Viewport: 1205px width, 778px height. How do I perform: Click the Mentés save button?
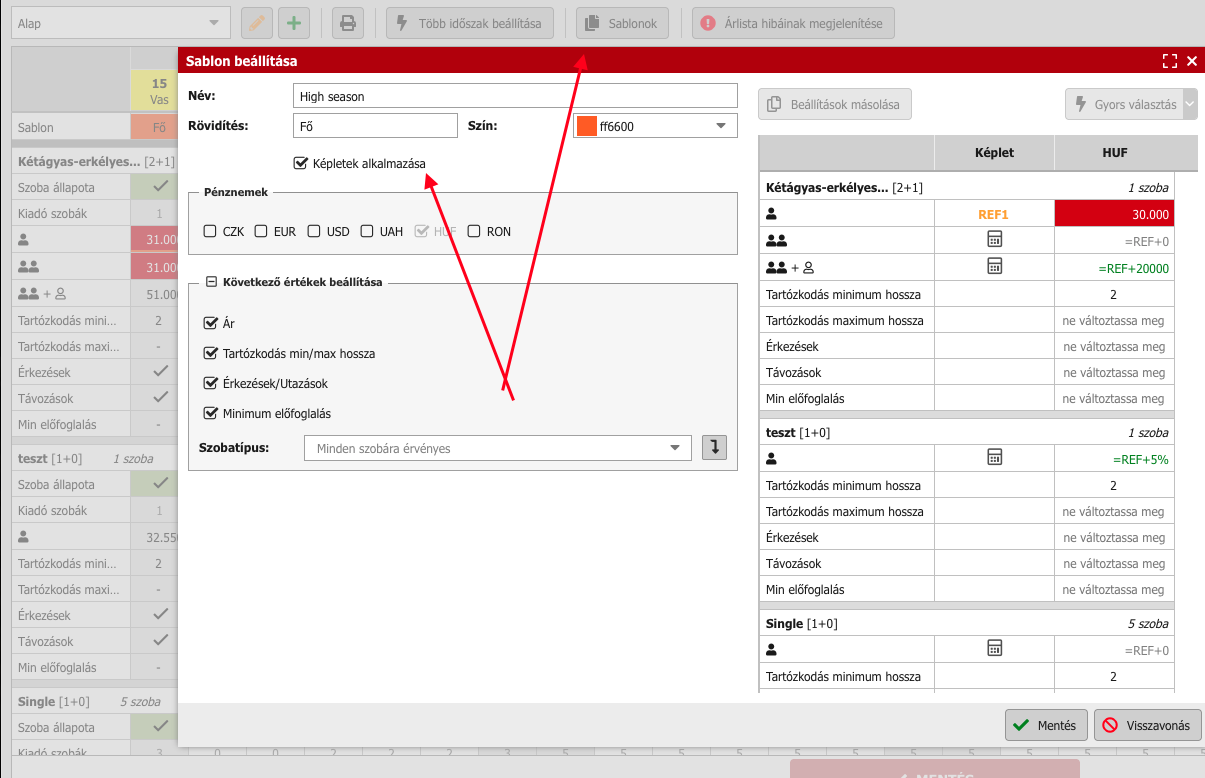(x=1045, y=725)
